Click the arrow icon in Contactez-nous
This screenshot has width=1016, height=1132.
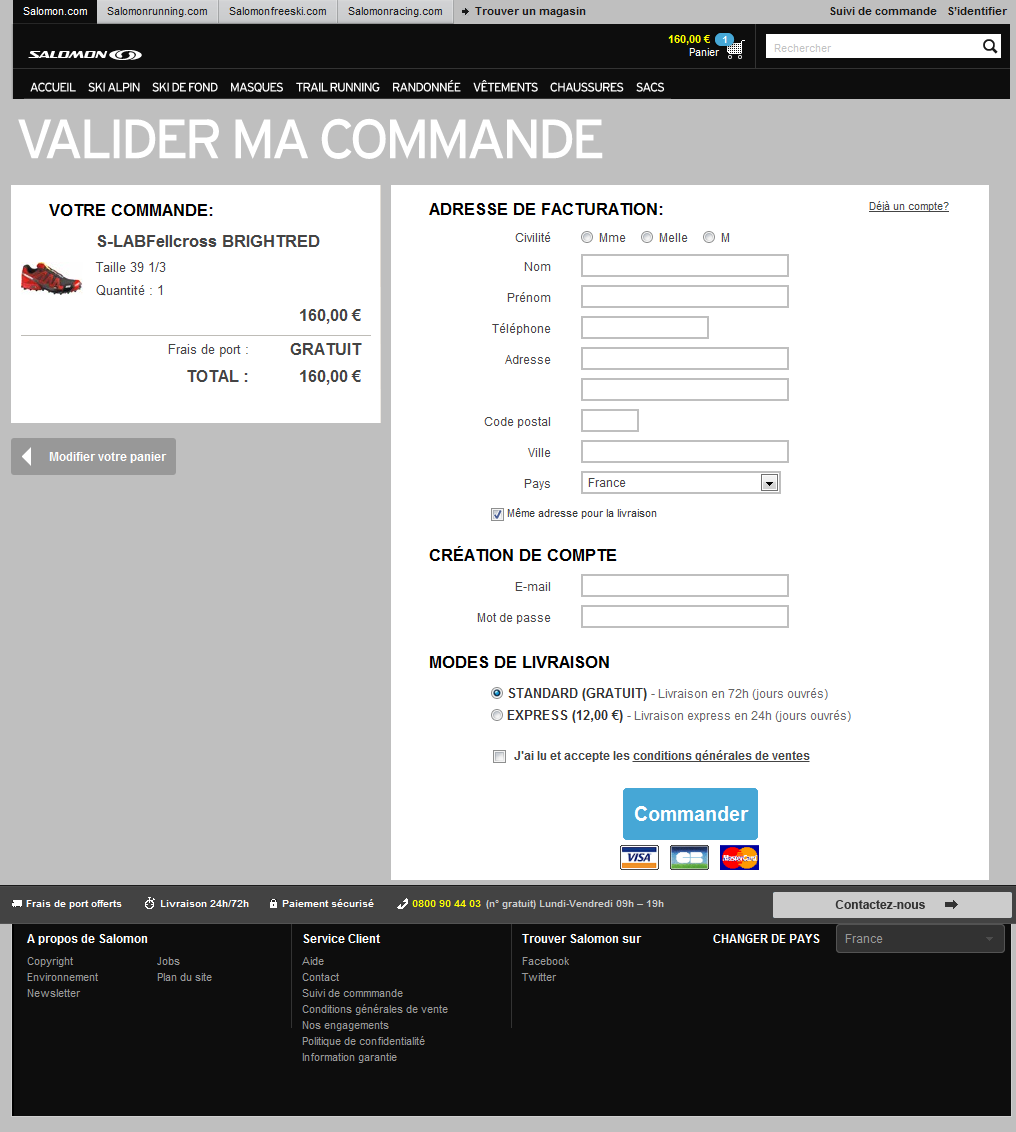[952, 905]
